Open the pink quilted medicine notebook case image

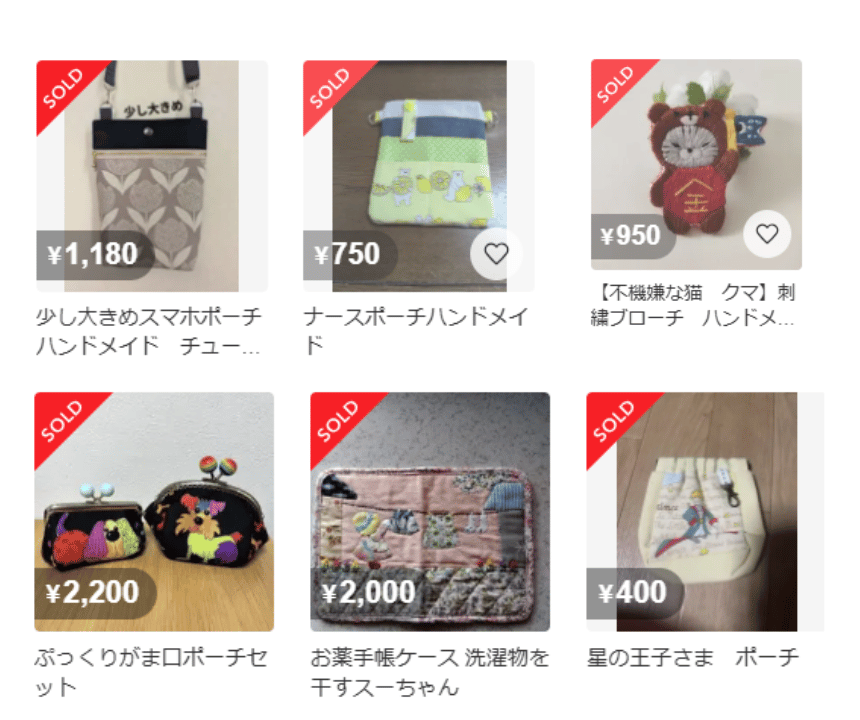(x=430, y=512)
